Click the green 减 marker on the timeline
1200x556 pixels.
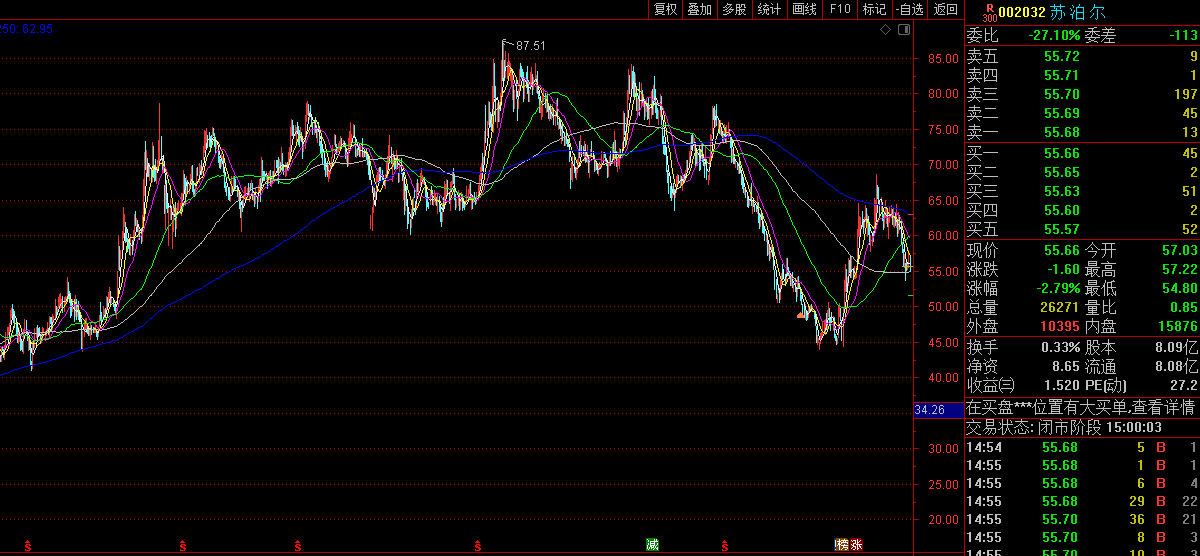coord(652,545)
